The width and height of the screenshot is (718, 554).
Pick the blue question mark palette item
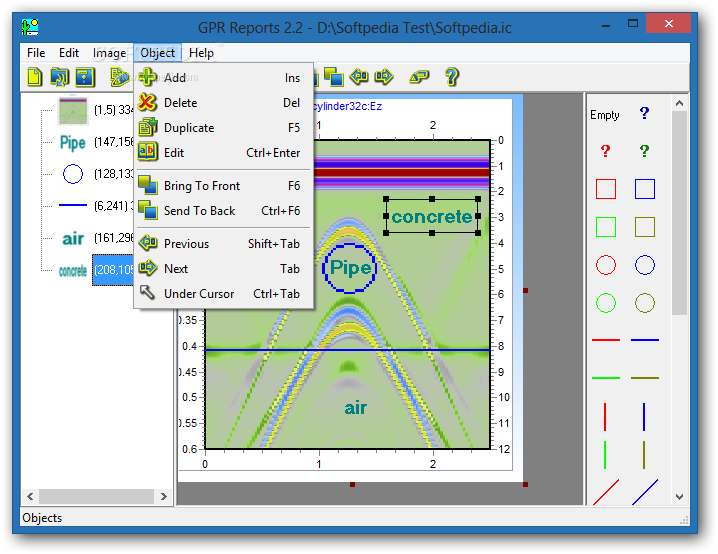(644, 113)
